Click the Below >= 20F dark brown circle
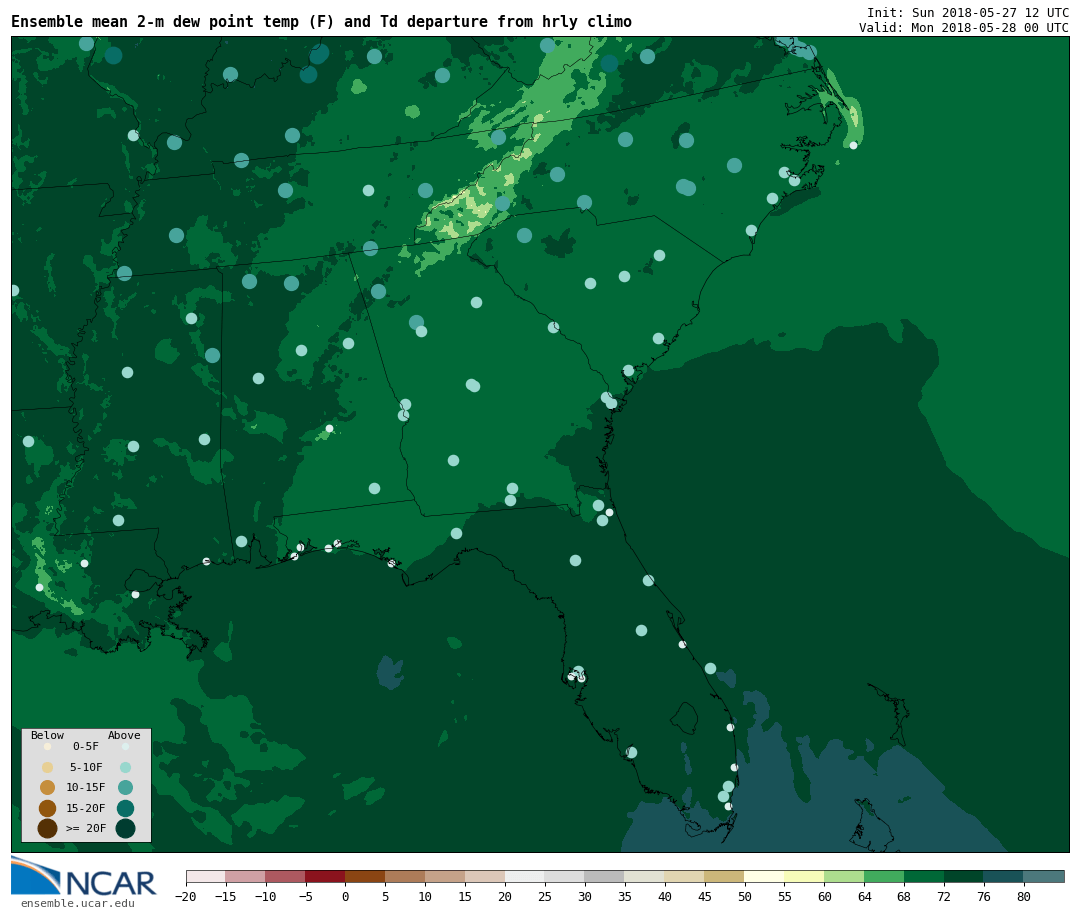This screenshot has height=915, width=1080. (x=48, y=828)
